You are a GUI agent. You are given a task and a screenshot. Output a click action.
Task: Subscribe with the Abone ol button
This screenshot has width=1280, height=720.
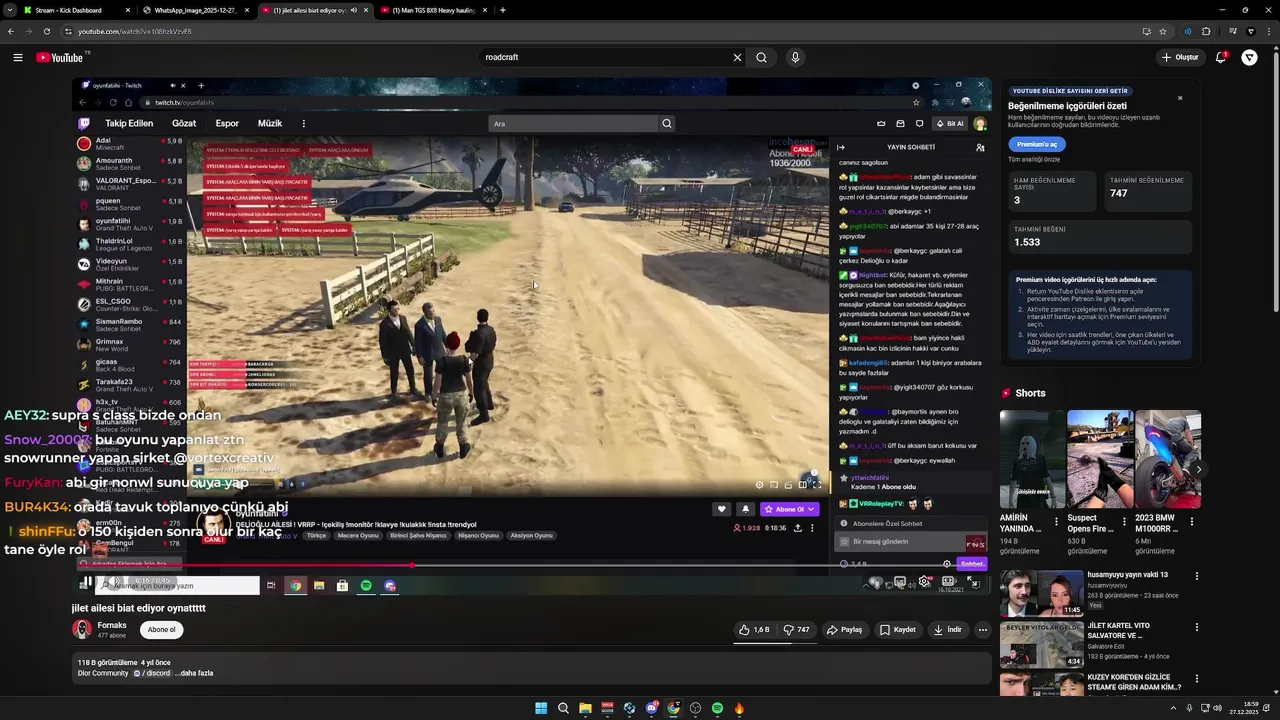click(x=161, y=630)
